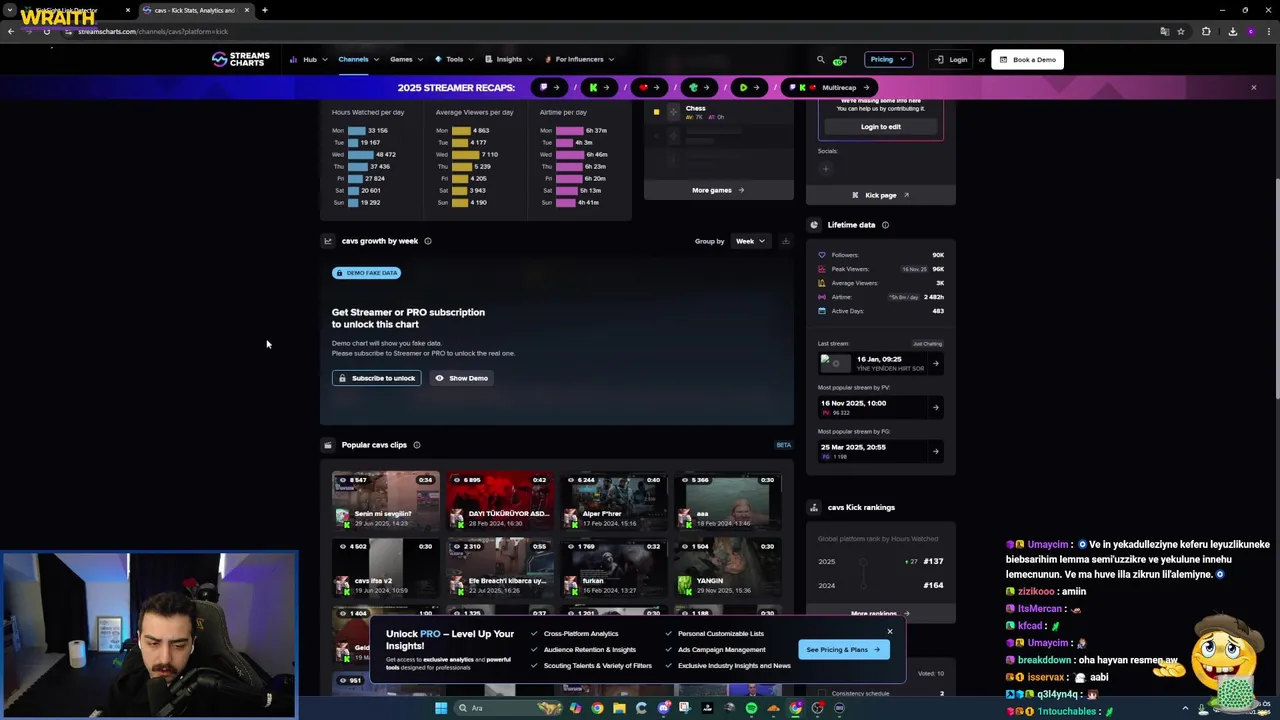Play the furkan clip

tap(614, 568)
